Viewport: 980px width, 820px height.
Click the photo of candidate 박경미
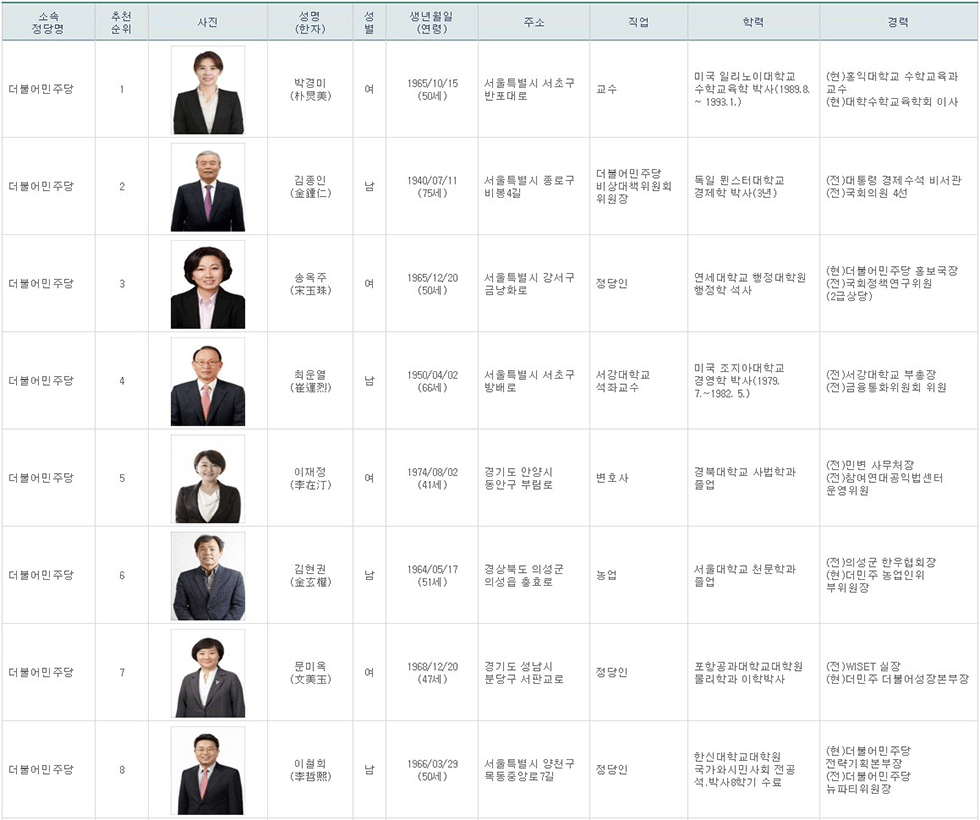click(x=208, y=90)
